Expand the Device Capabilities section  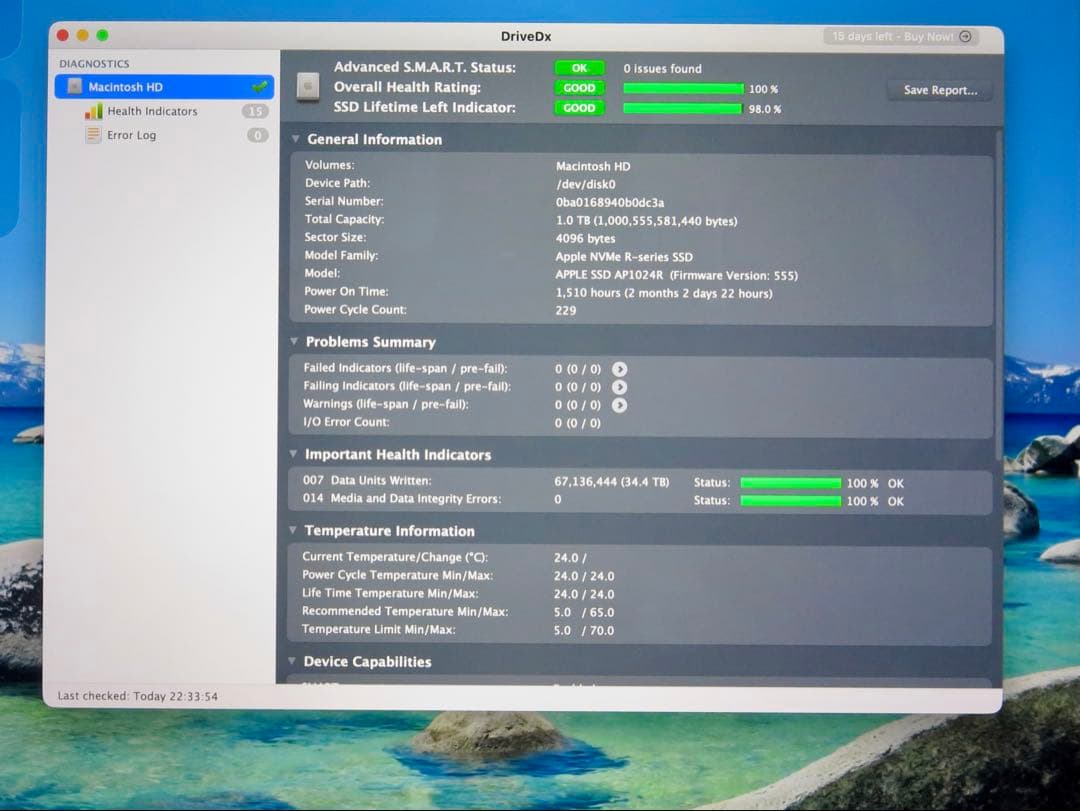(x=293, y=661)
